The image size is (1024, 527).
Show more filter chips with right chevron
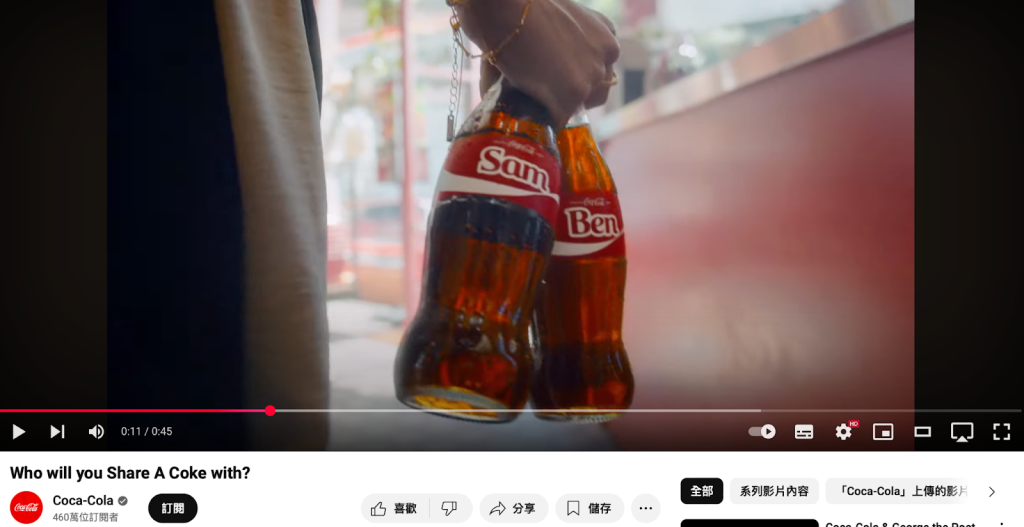992,492
